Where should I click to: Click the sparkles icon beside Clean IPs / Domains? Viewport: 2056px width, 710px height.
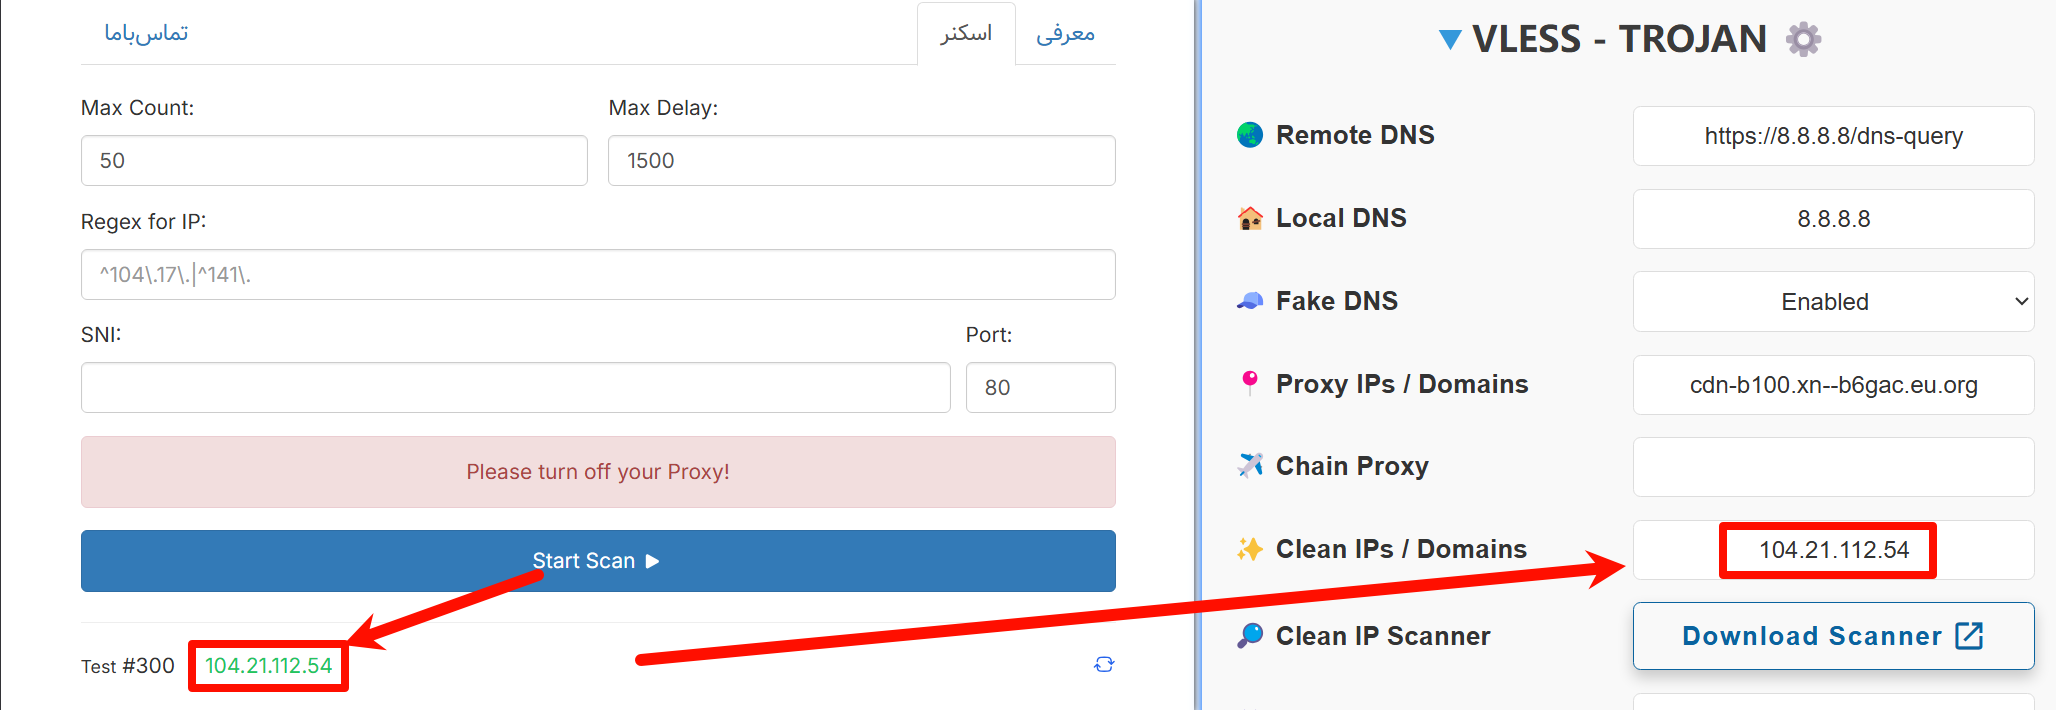1250,549
